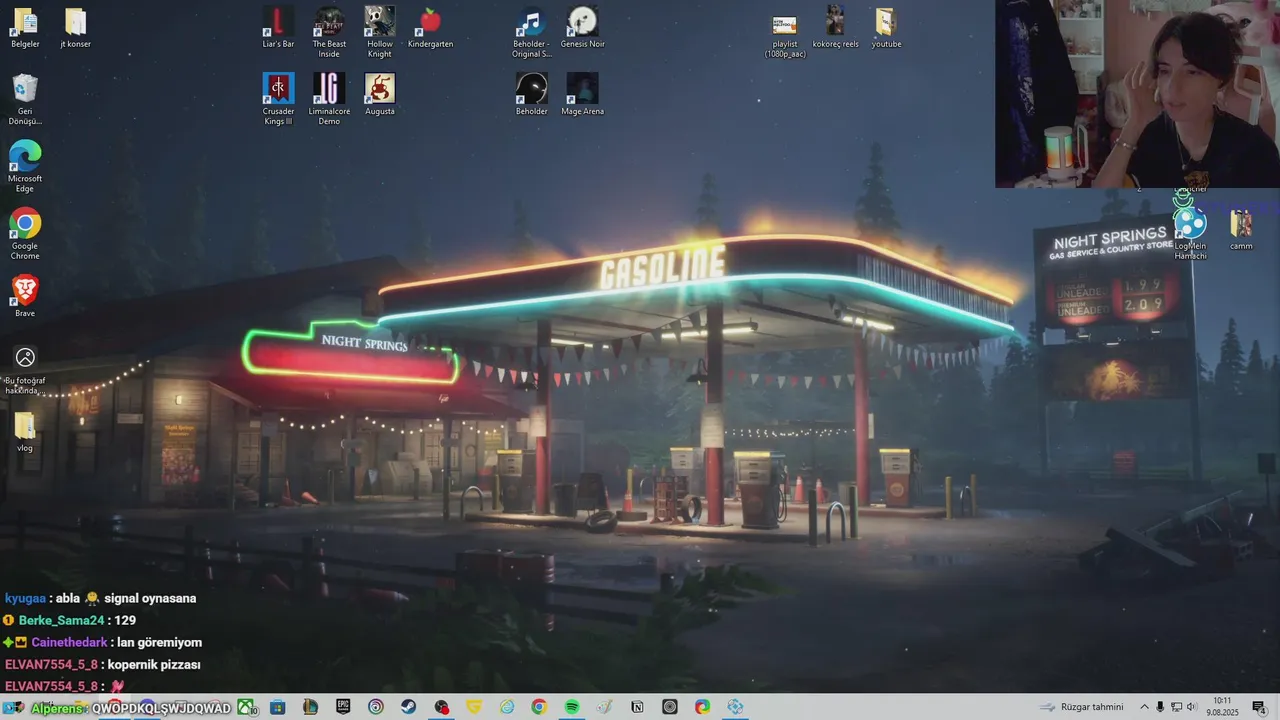The width and height of the screenshot is (1280, 720).
Task: Open microphone tray icon
Action: (x=1160, y=707)
